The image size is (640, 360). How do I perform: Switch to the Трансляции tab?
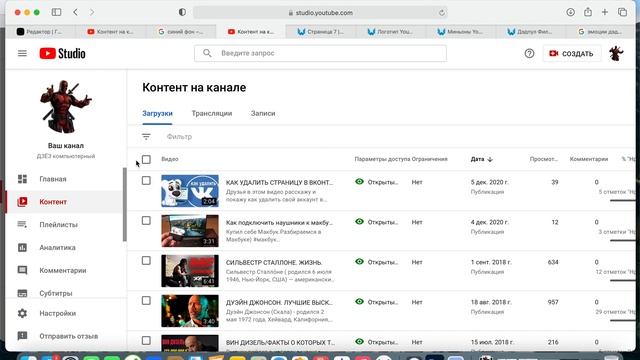pos(212,113)
